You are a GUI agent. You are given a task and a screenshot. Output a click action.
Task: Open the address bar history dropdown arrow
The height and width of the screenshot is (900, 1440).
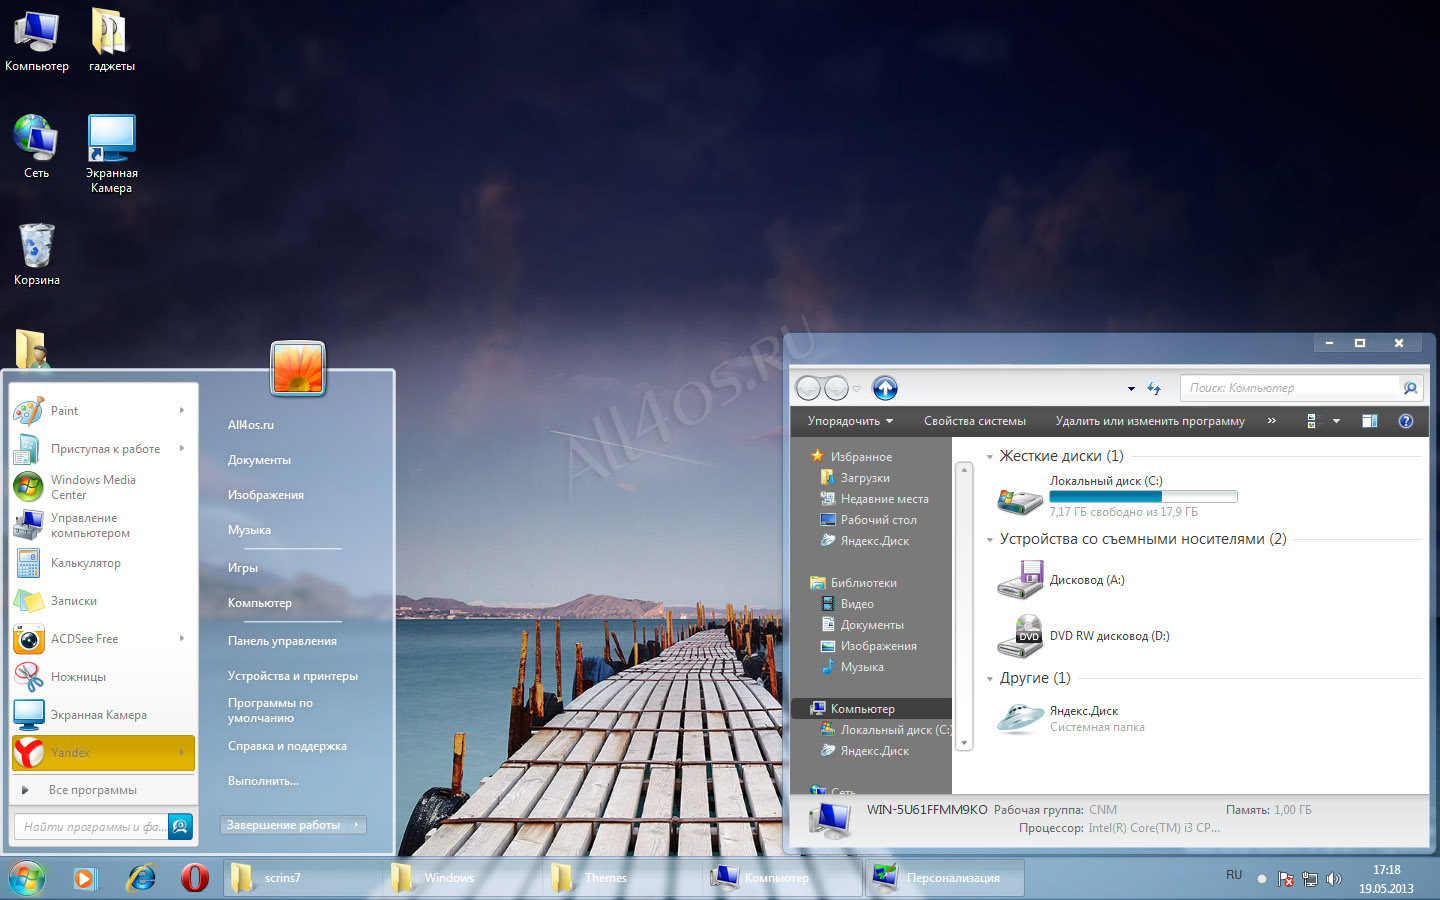[1131, 388]
